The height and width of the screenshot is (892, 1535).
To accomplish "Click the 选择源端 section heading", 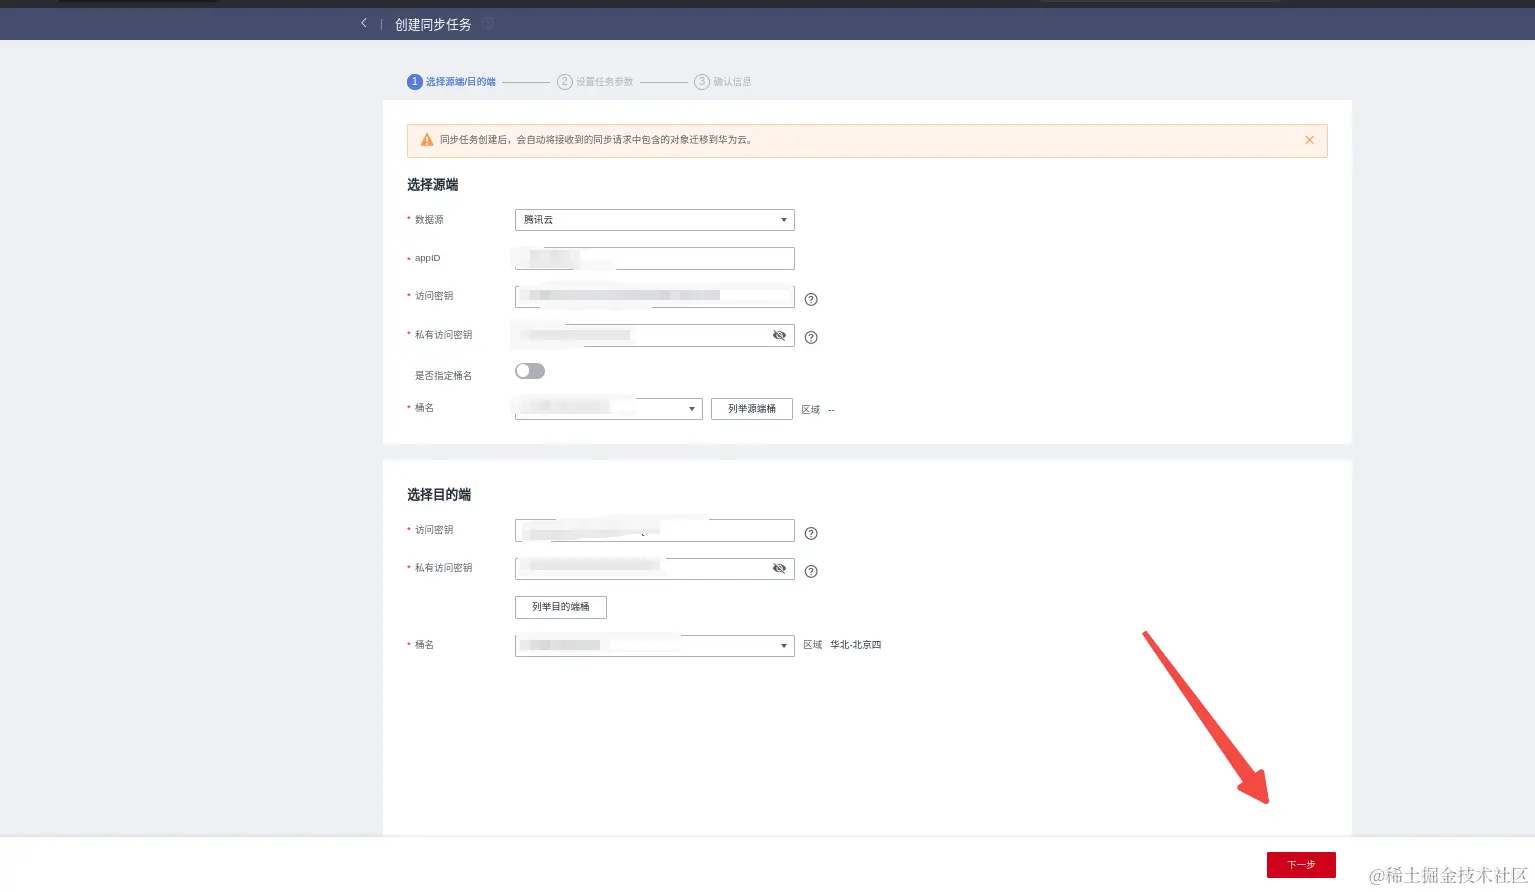I will [433, 185].
